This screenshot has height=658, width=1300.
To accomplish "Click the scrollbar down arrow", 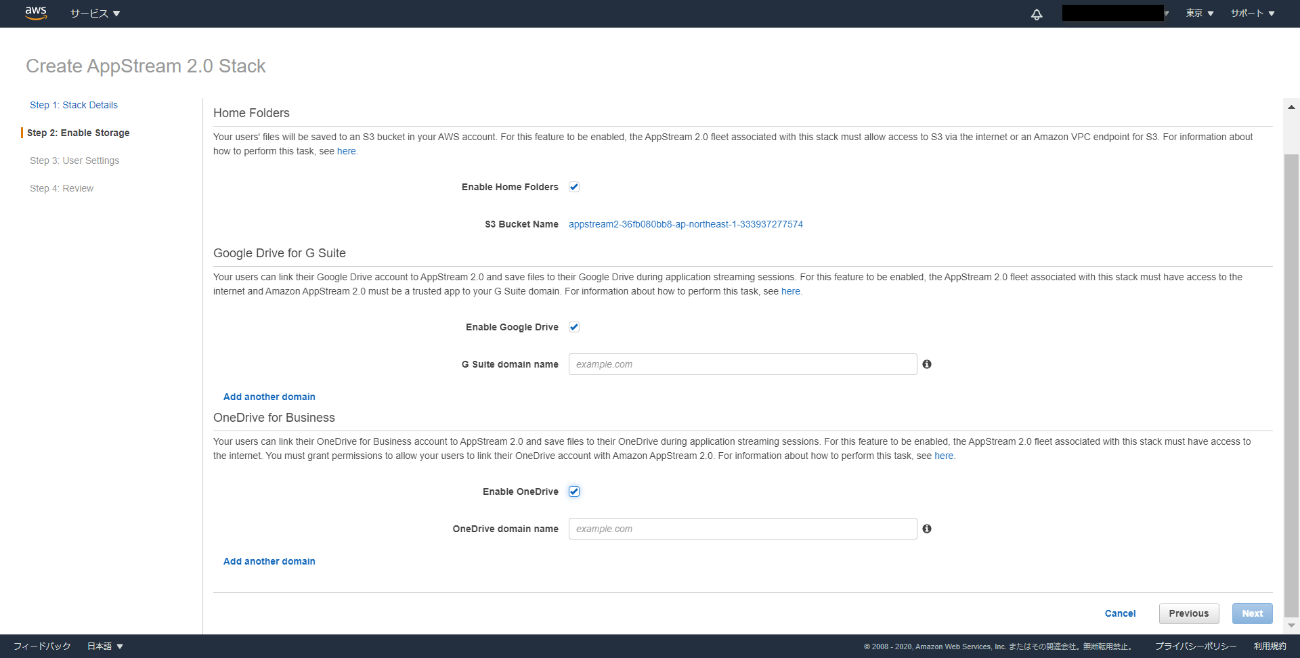I will [1291, 626].
